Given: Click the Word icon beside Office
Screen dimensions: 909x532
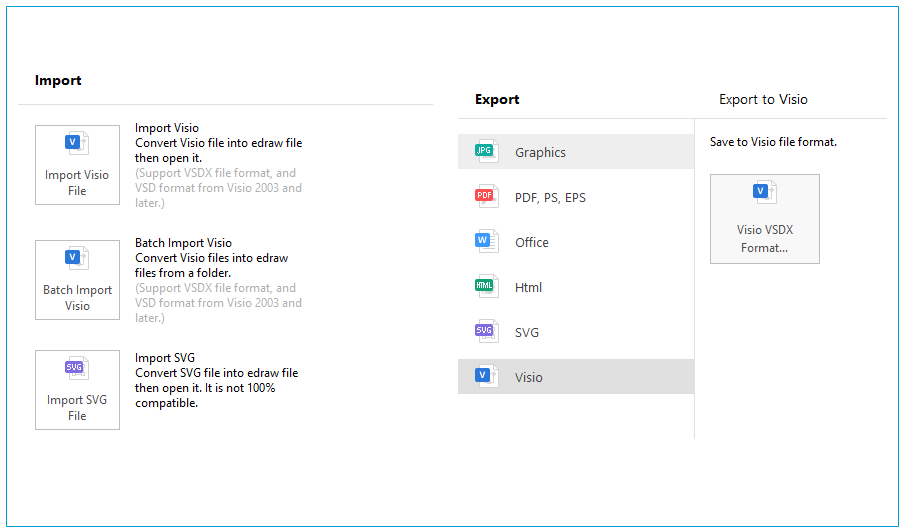Looking at the screenshot, I should coord(486,241).
